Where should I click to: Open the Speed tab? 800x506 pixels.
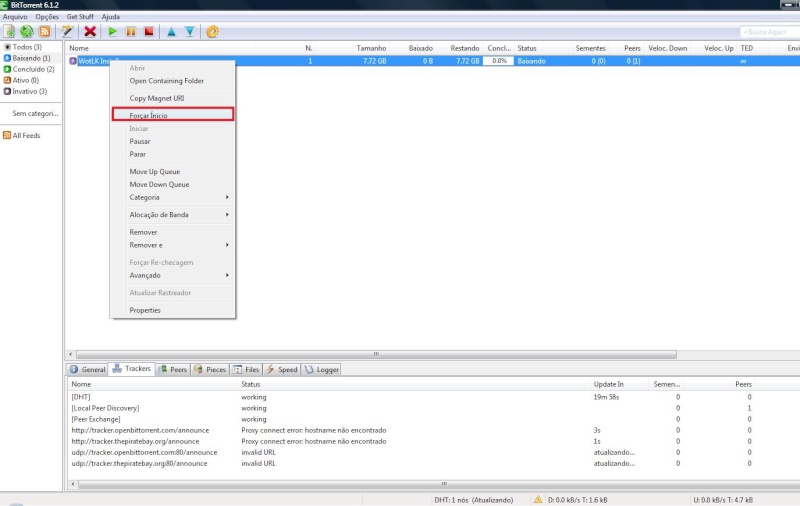click(x=282, y=369)
